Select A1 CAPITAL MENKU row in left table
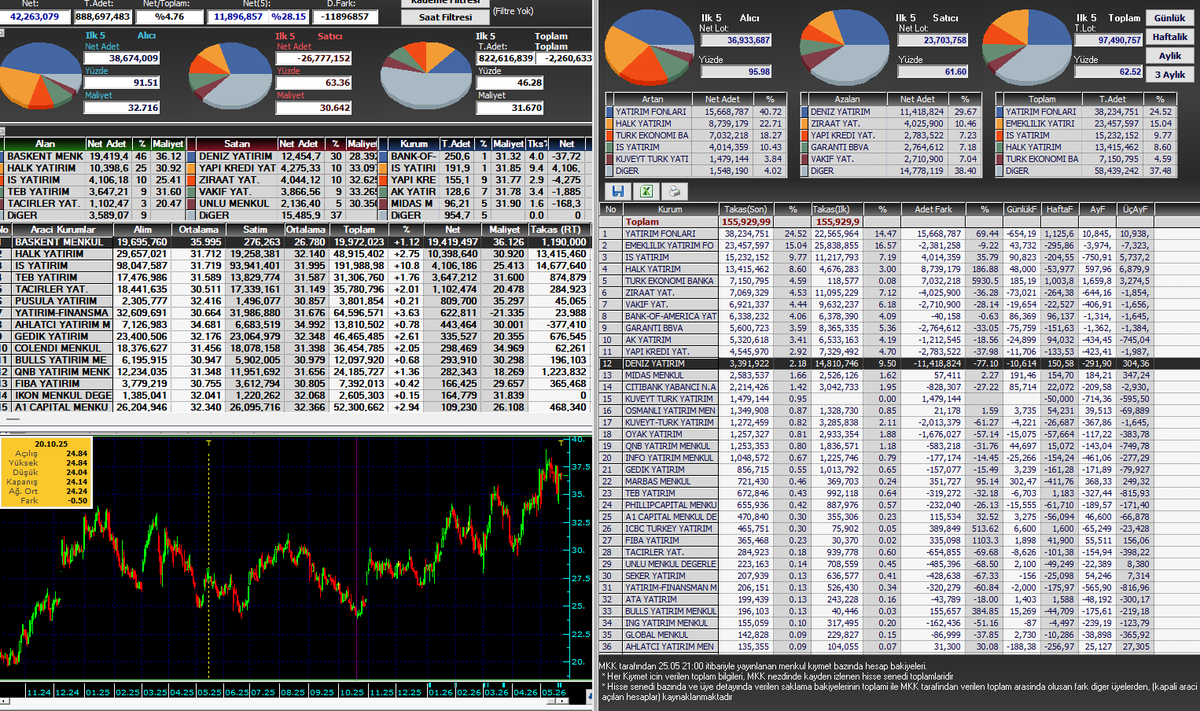1200x711 pixels. (x=294, y=407)
